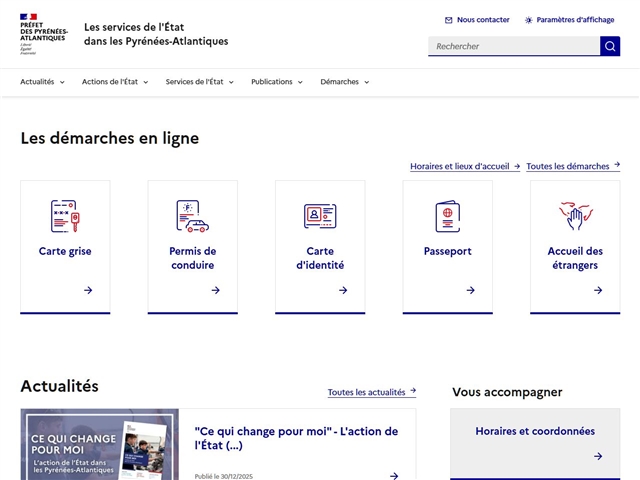Open the Horaires et coordonnées card

pos(535,442)
